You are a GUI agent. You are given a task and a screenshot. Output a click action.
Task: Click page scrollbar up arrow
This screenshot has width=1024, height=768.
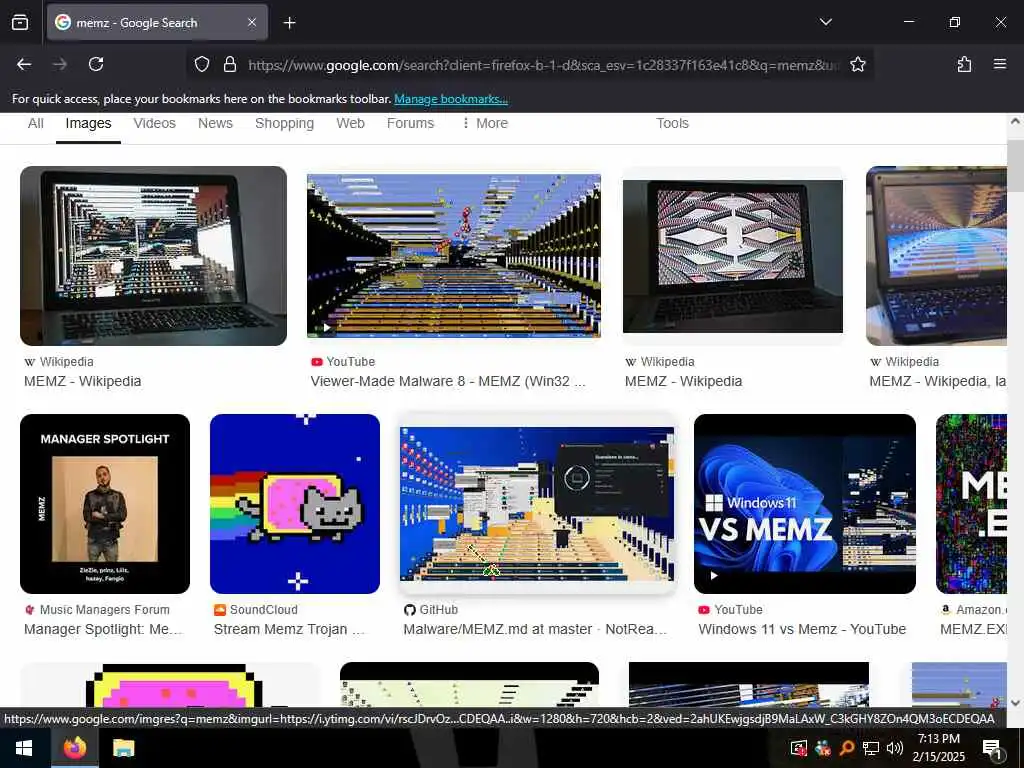pos(1015,121)
